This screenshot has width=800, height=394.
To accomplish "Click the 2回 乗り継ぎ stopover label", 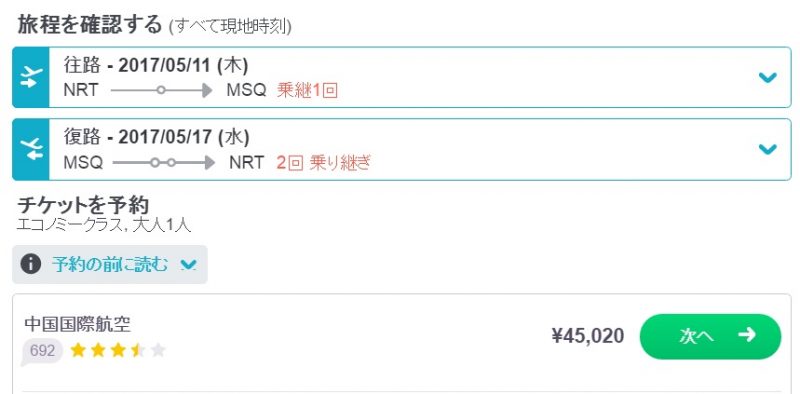I will coord(323,163).
